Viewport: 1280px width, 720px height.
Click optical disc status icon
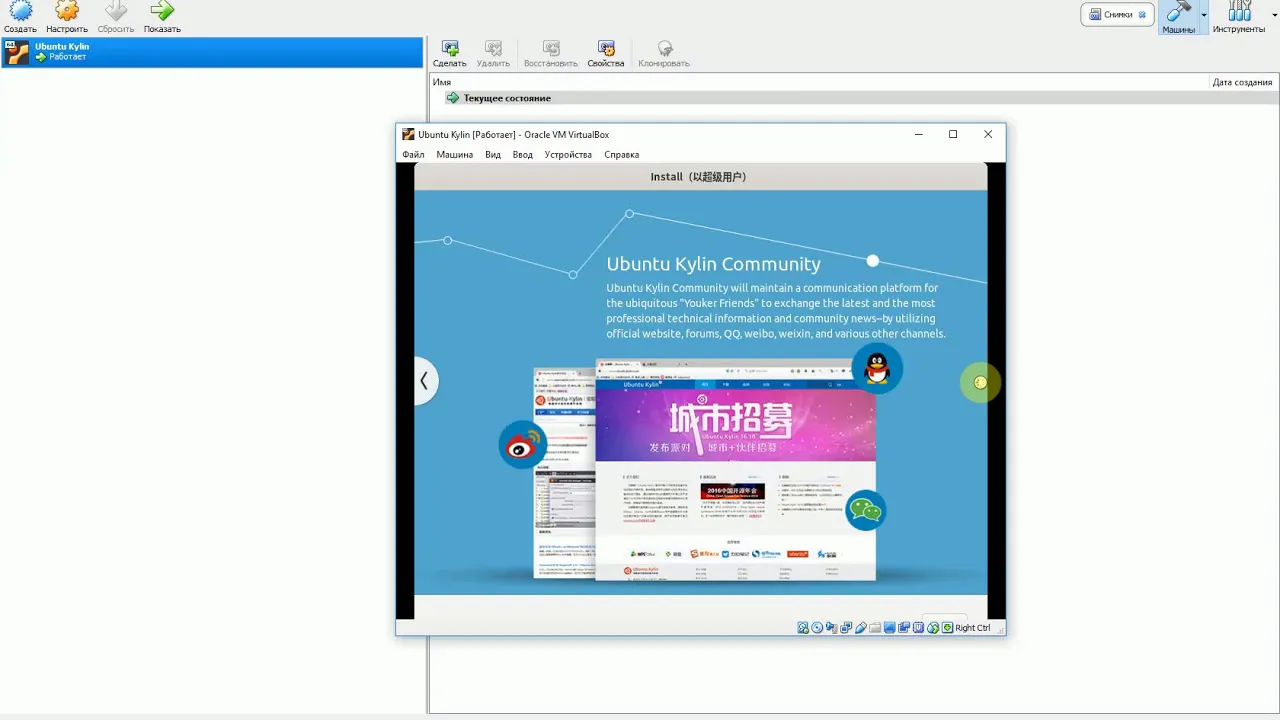817,628
